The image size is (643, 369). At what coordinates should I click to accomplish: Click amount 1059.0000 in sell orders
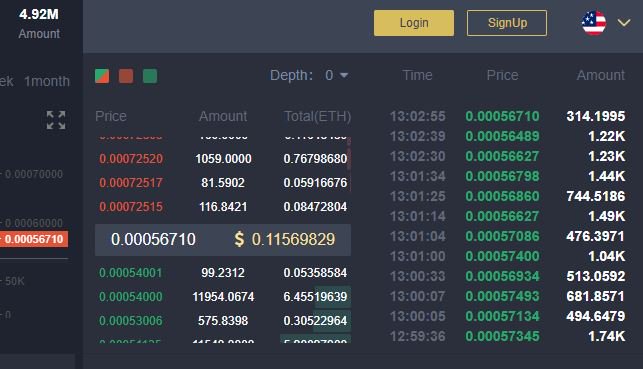point(223,159)
